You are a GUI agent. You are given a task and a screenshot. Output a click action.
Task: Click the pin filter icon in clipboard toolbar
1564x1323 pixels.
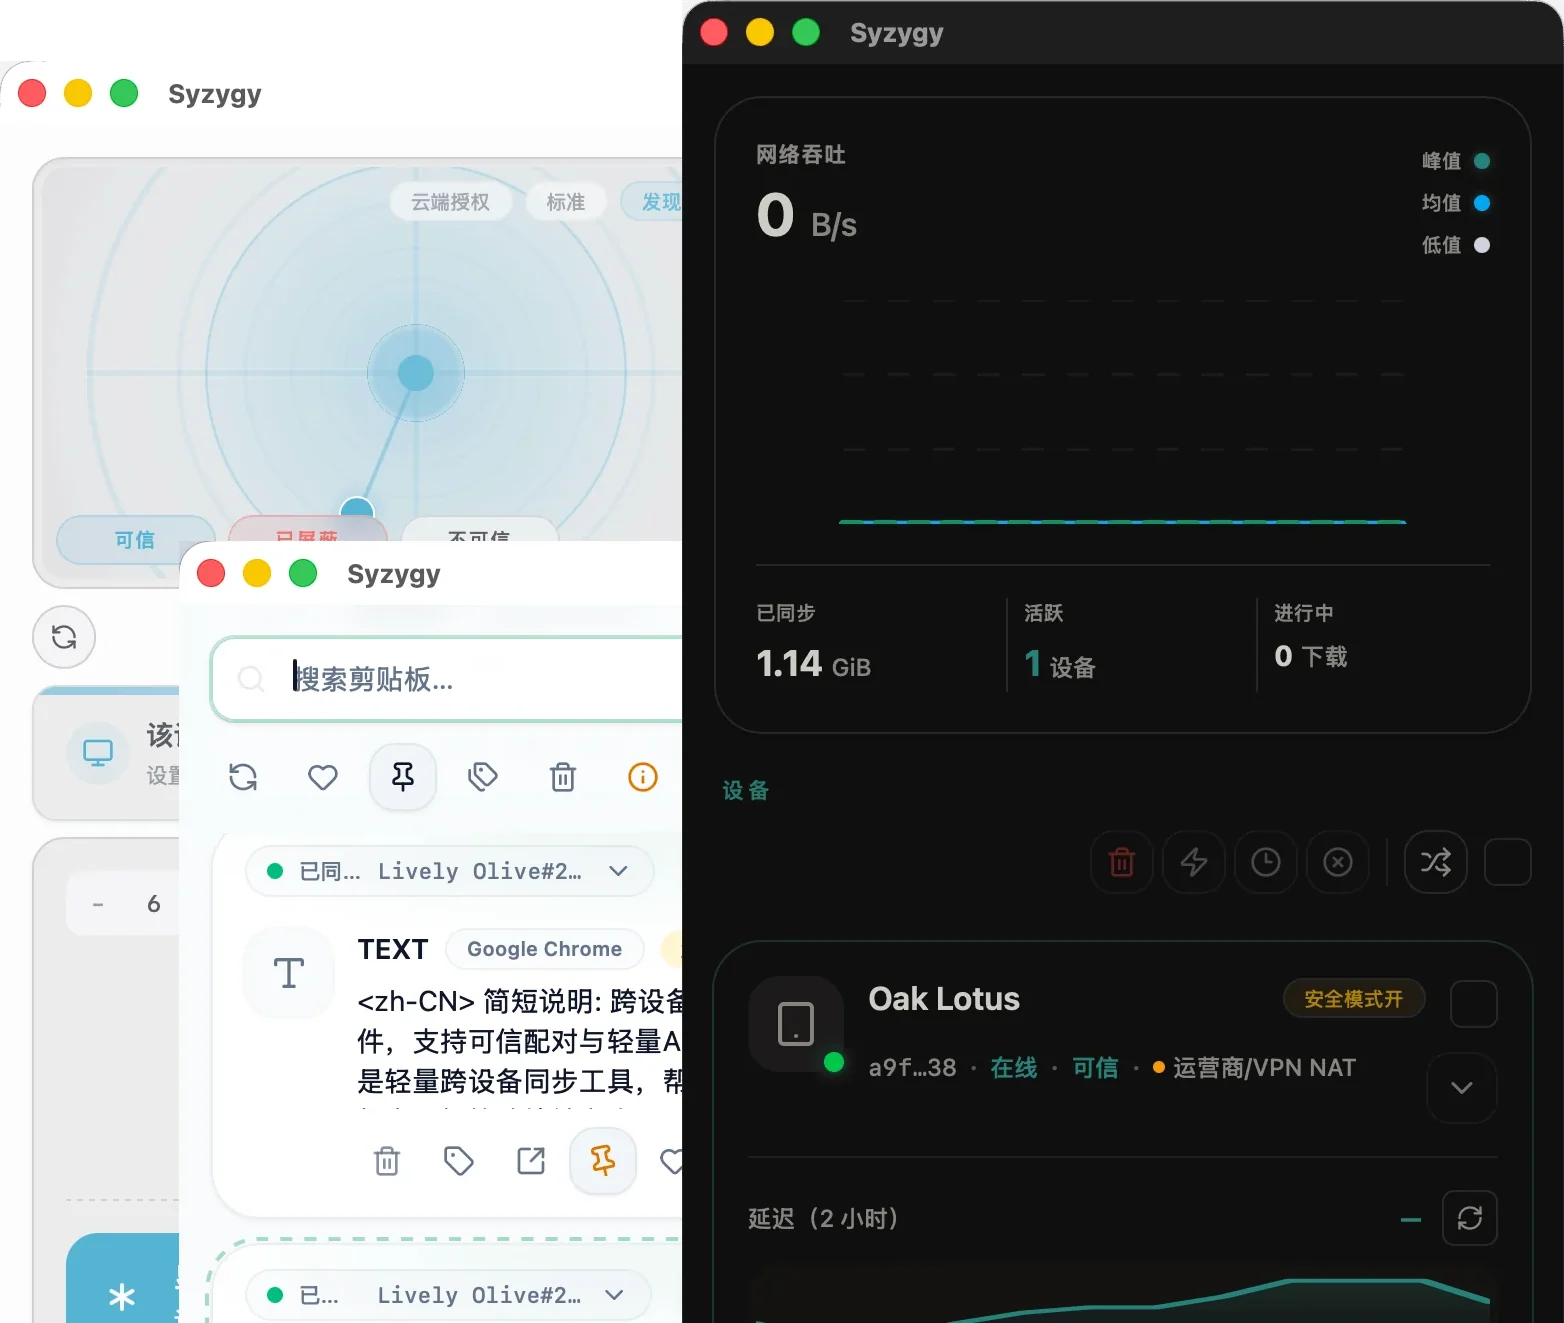[x=403, y=777]
